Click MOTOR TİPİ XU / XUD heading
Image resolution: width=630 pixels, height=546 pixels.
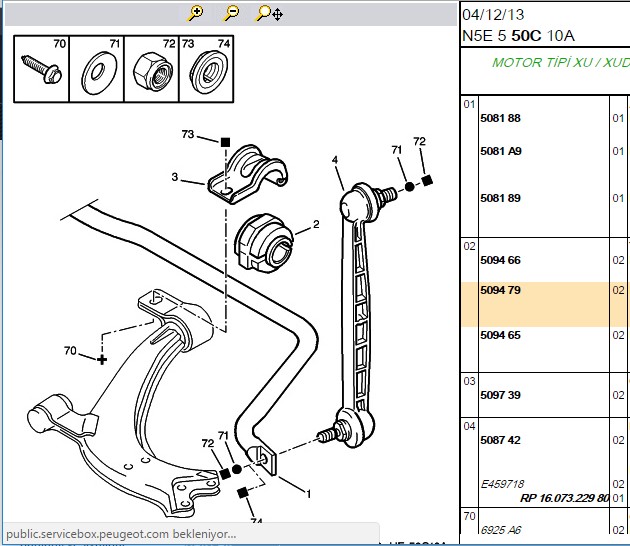tap(560, 63)
